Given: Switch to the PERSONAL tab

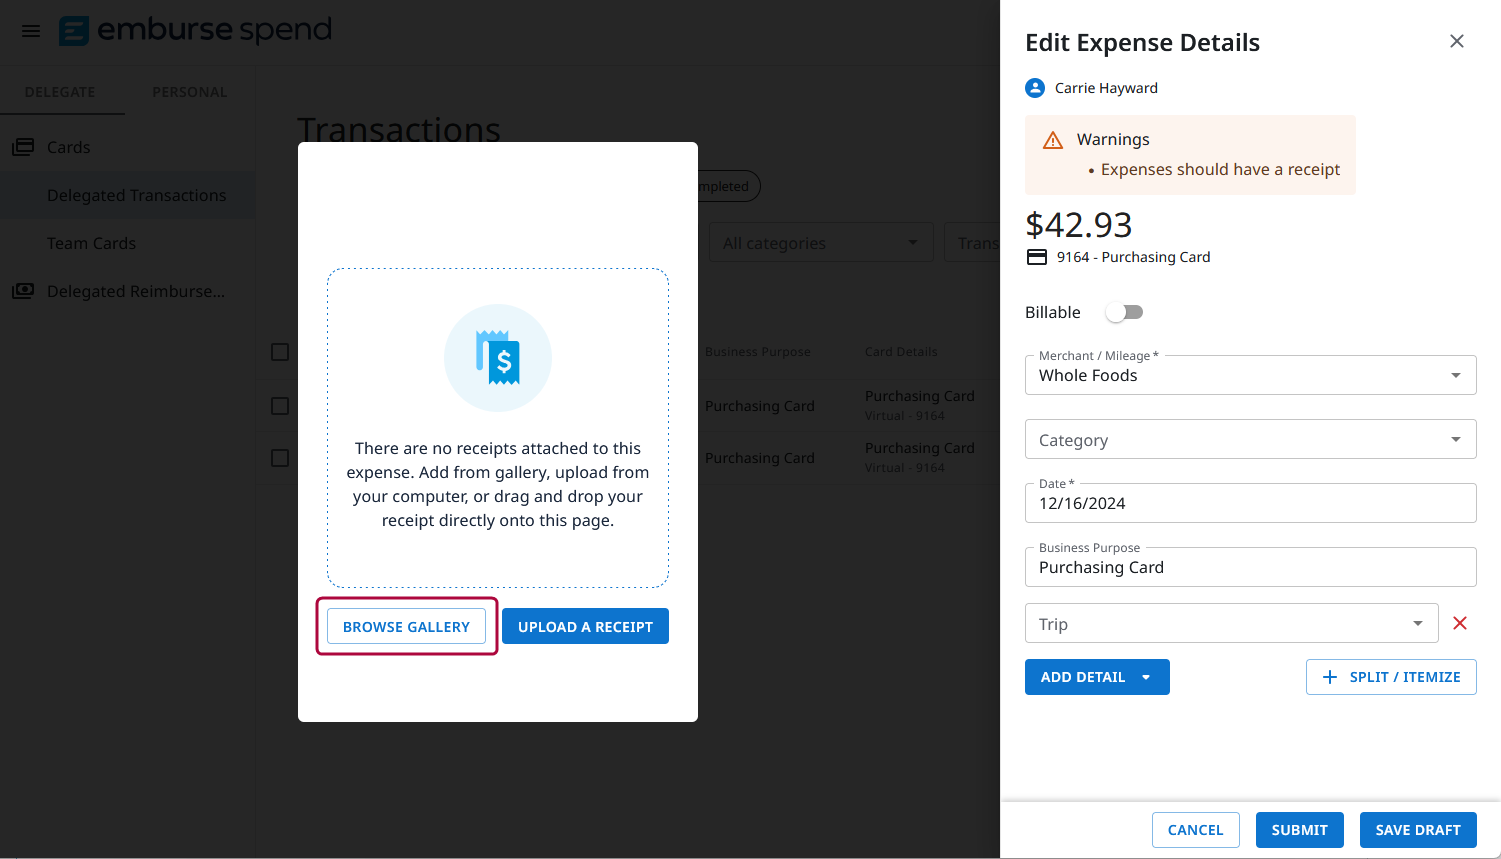Looking at the screenshot, I should (x=189, y=91).
